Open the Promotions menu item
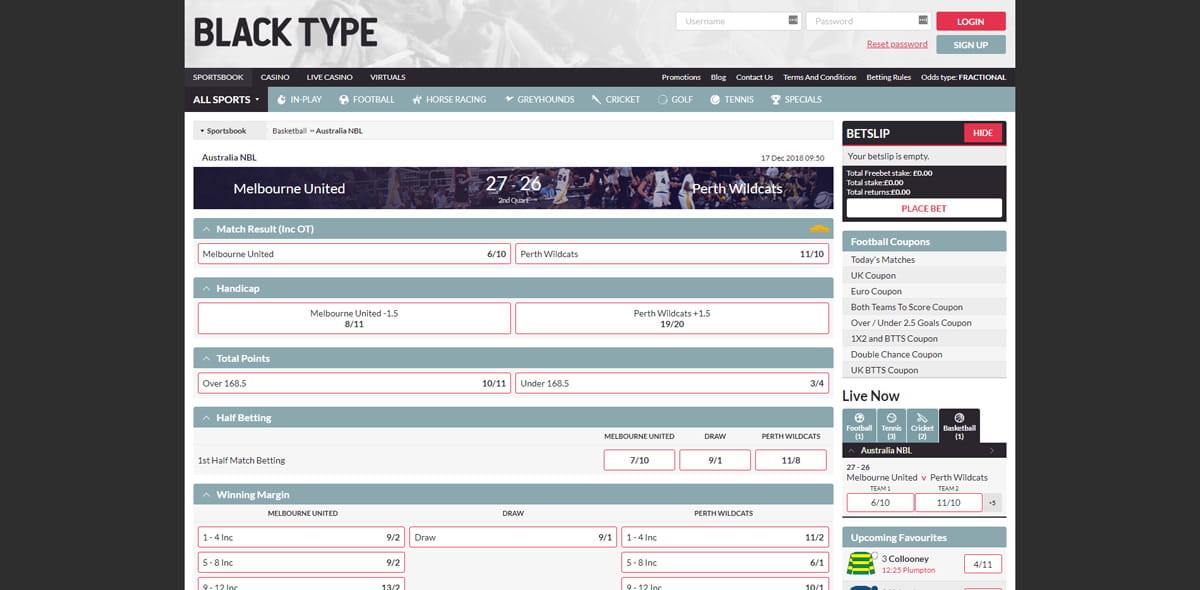 point(681,77)
